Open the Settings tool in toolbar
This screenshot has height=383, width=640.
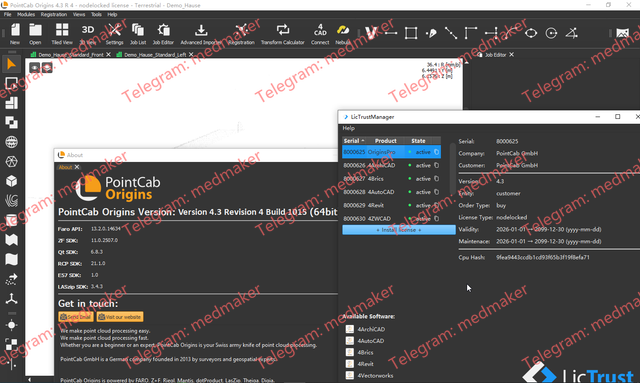click(x=114, y=33)
